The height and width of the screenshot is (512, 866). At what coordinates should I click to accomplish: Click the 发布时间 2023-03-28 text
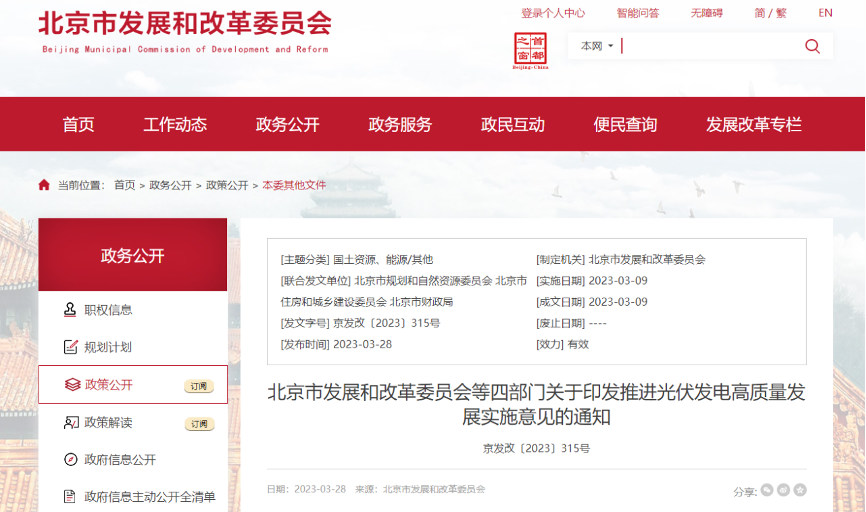336,344
